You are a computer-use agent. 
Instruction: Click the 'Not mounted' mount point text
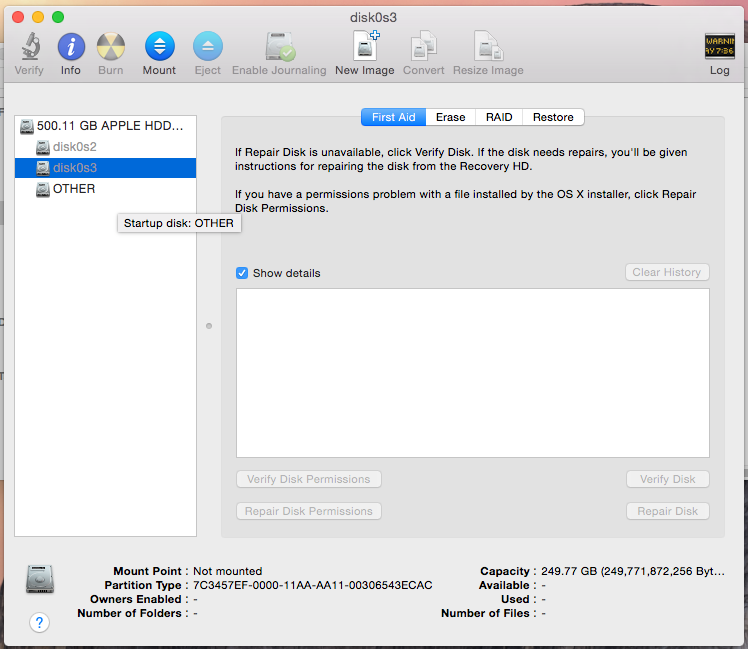click(x=228, y=571)
